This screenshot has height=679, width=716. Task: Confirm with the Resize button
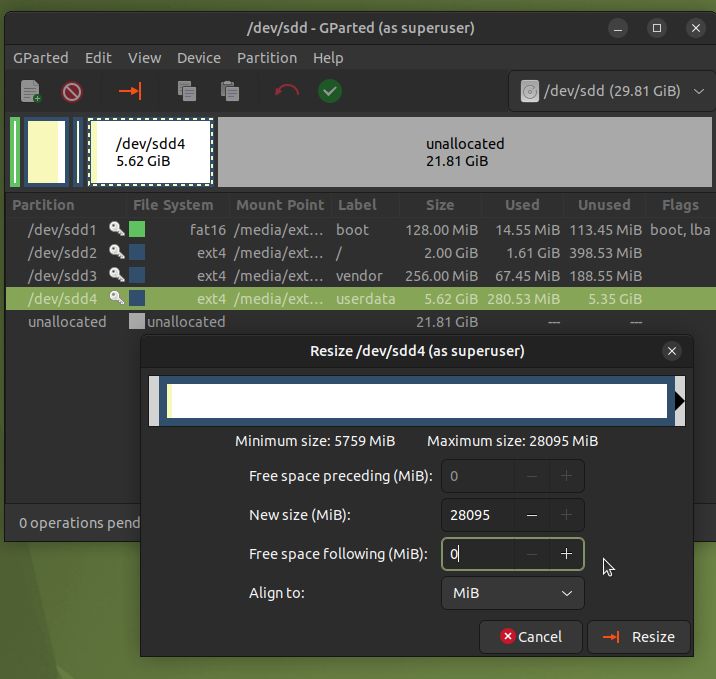pyautogui.click(x=639, y=637)
